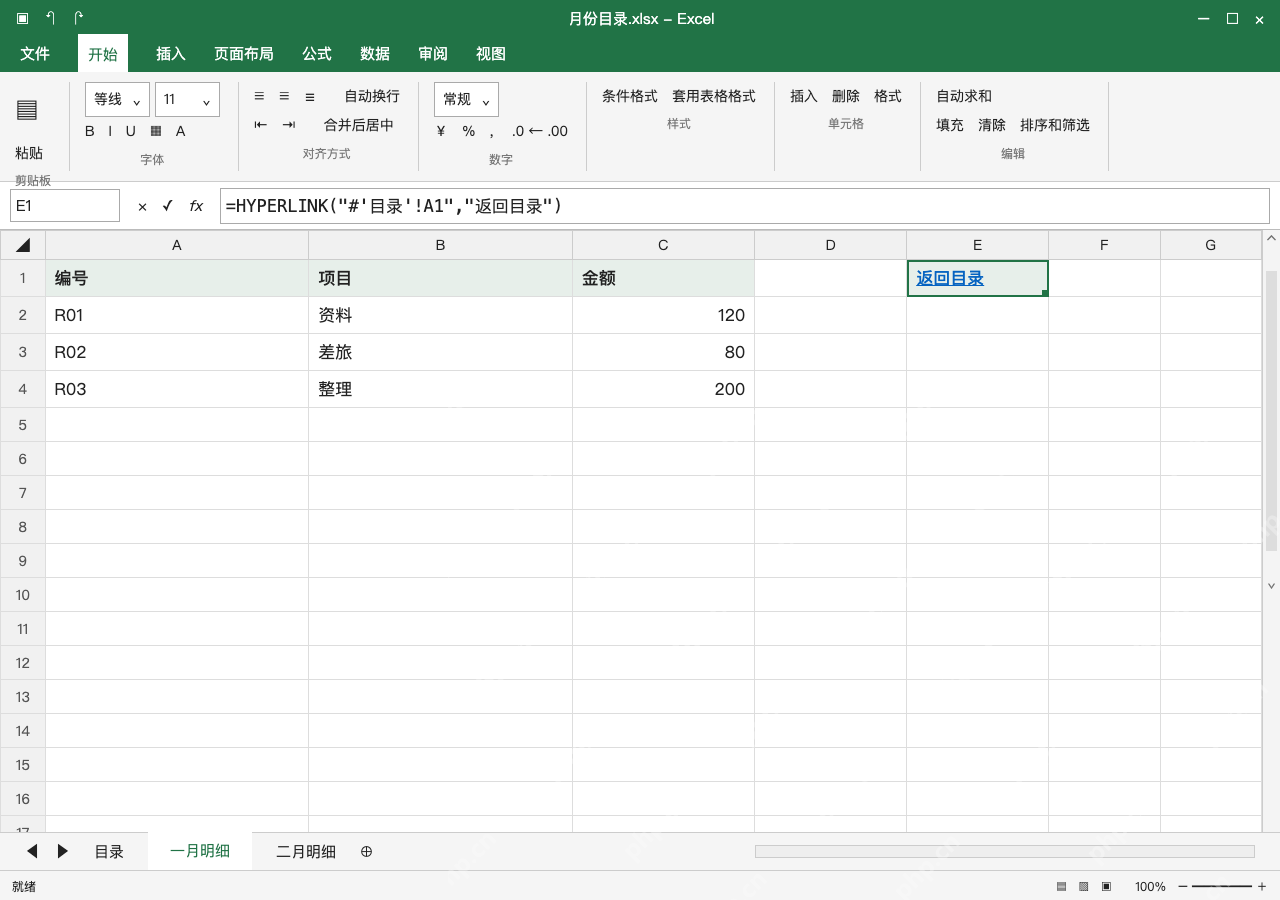This screenshot has height=900, width=1280.
Task: Open the 条件格式 conditional formatting menu
Action: 630,96
